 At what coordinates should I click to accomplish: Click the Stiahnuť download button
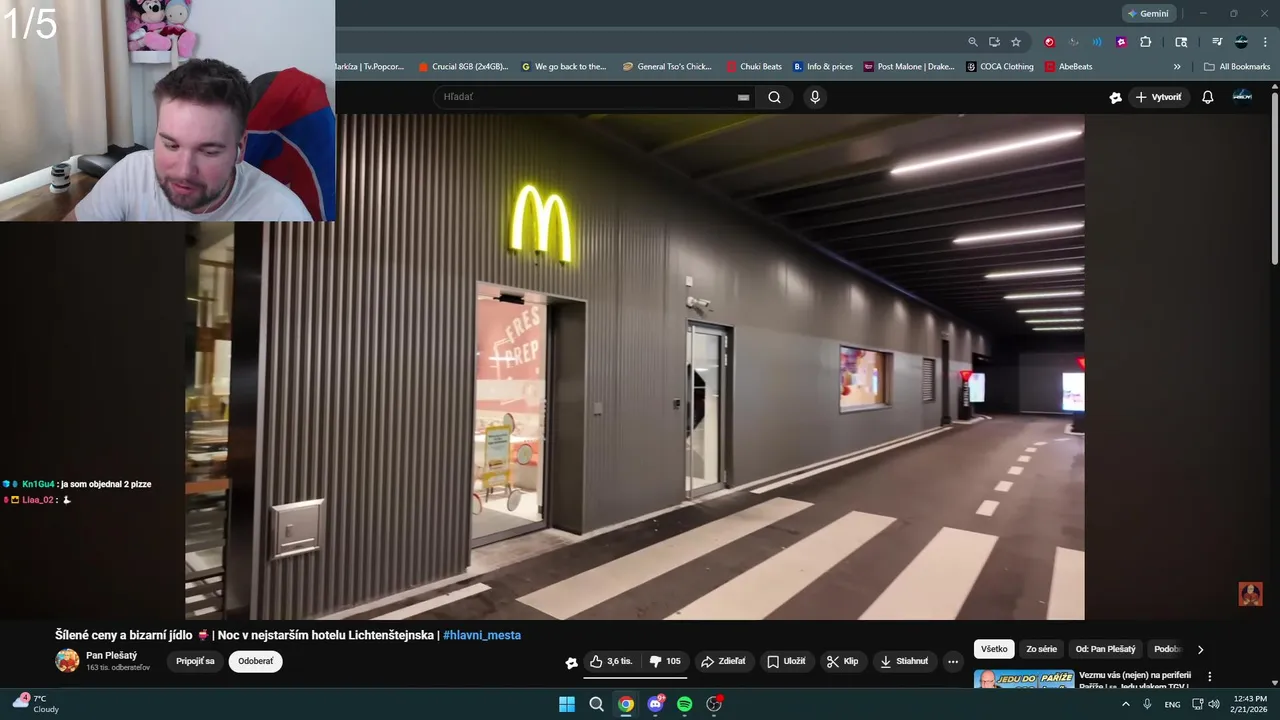pyautogui.click(x=904, y=661)
